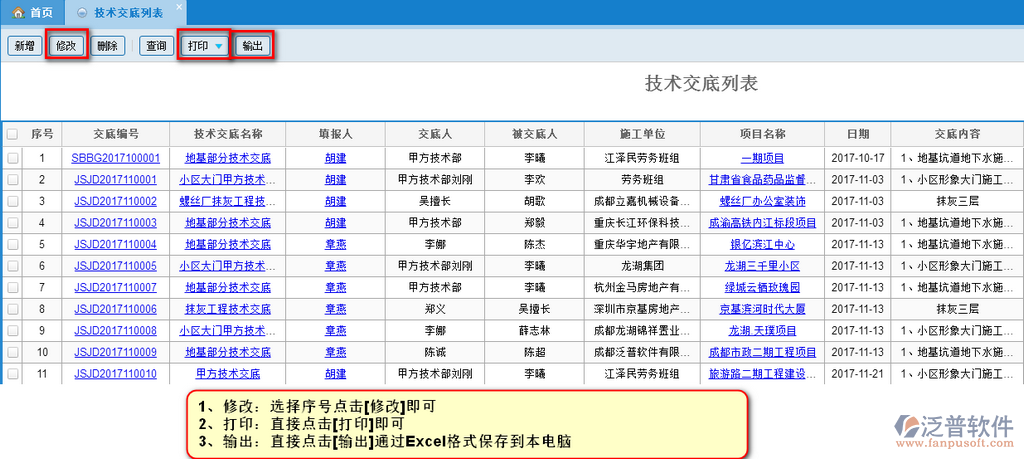Switch to the 技术交底列表 tab
Image resolution: width=1024 pixels, height=459 pixels.
point(127,13)
